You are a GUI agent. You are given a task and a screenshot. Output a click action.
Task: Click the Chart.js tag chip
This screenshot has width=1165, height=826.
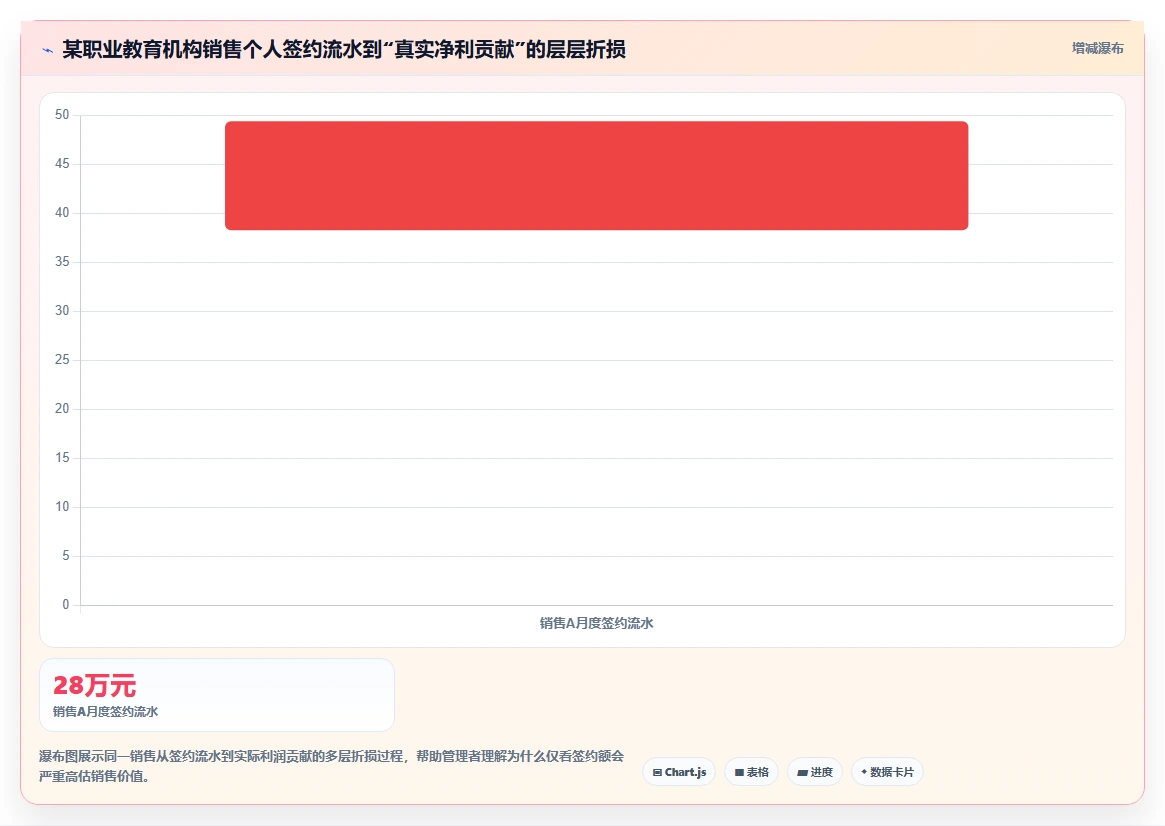[679, 772]
